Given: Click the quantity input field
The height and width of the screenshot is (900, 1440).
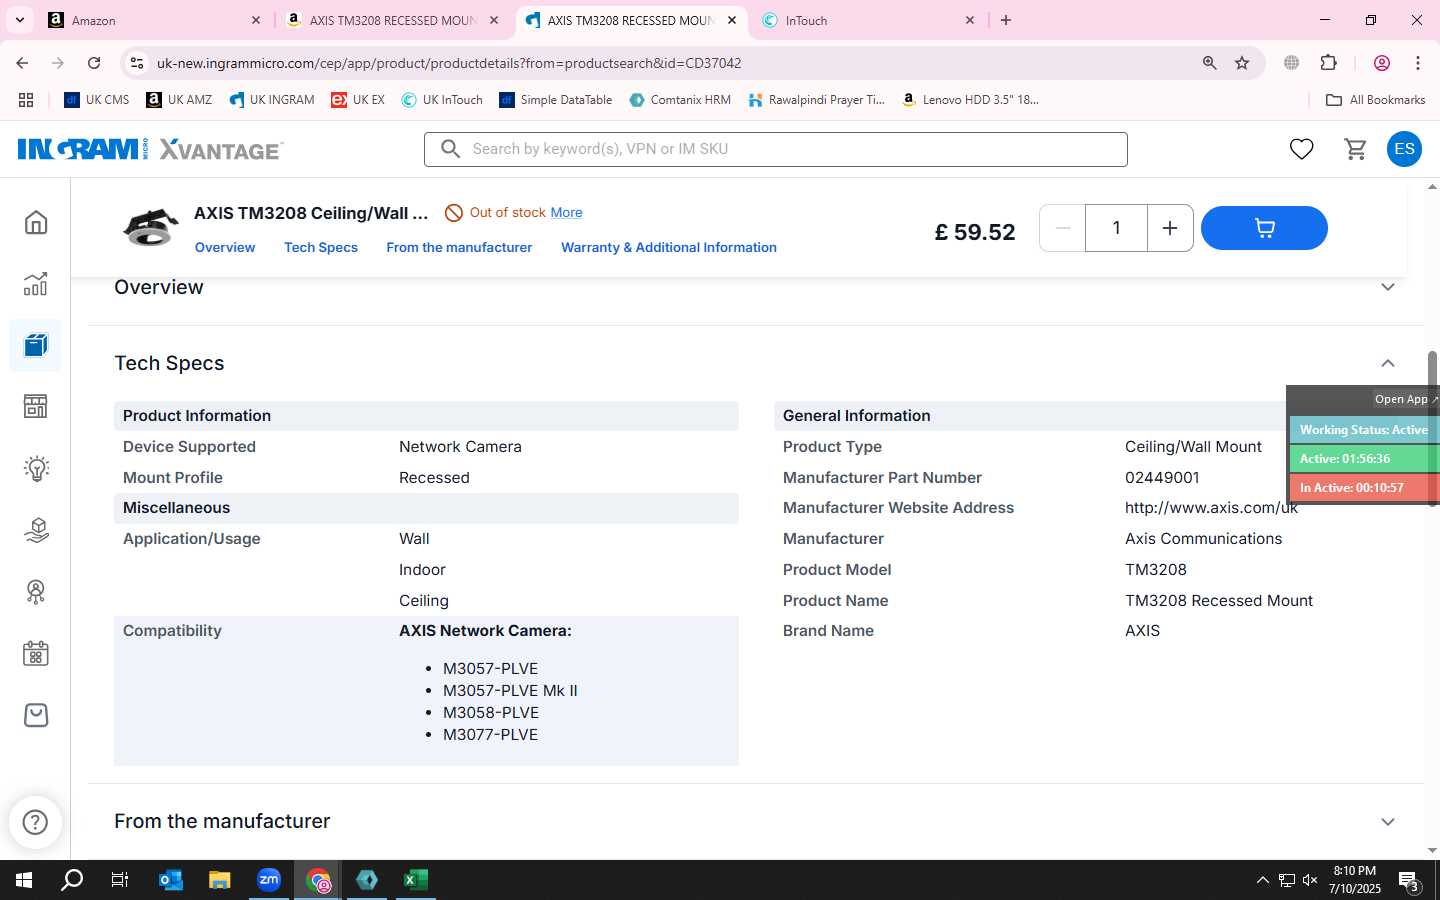Looking at the screenshot, I should coord(1116,228).
